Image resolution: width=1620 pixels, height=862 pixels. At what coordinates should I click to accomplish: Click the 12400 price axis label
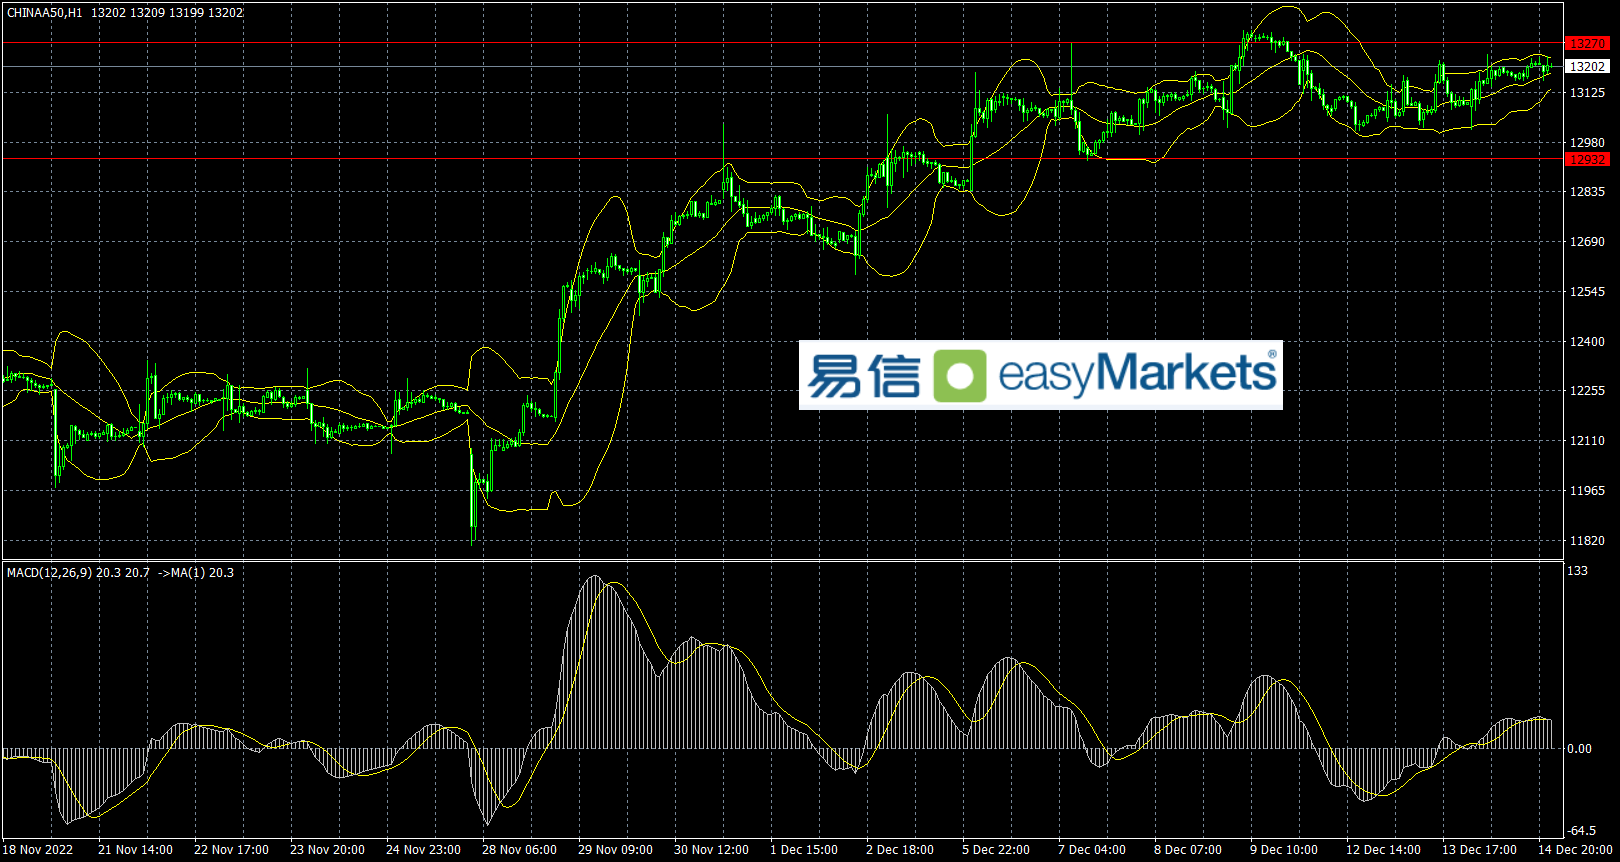pyautogui.click(x=1587, y=342)
